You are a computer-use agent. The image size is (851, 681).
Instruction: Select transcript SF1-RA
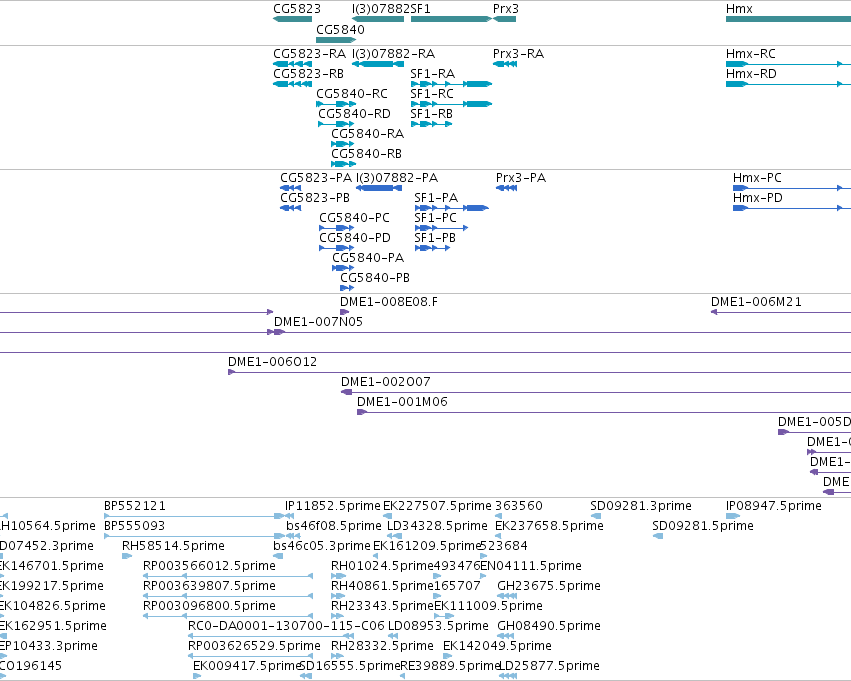point(433,74)
